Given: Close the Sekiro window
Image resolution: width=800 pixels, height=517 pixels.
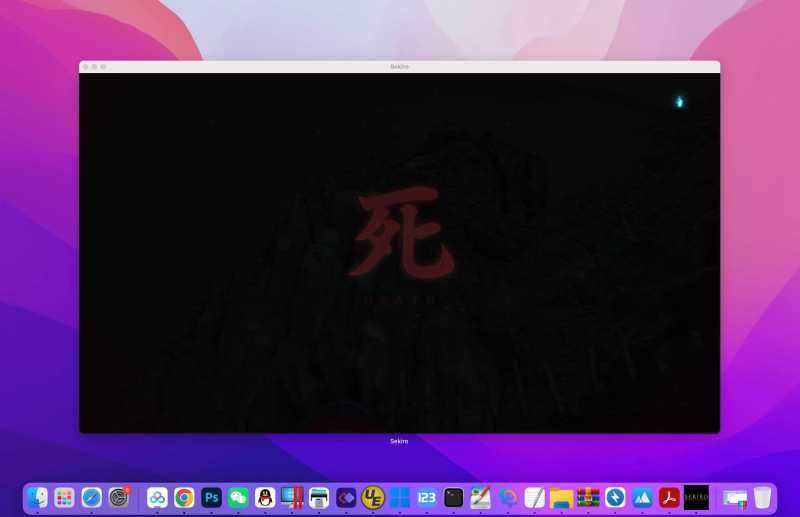Looking at the screenshot, I should pos(85,67).
